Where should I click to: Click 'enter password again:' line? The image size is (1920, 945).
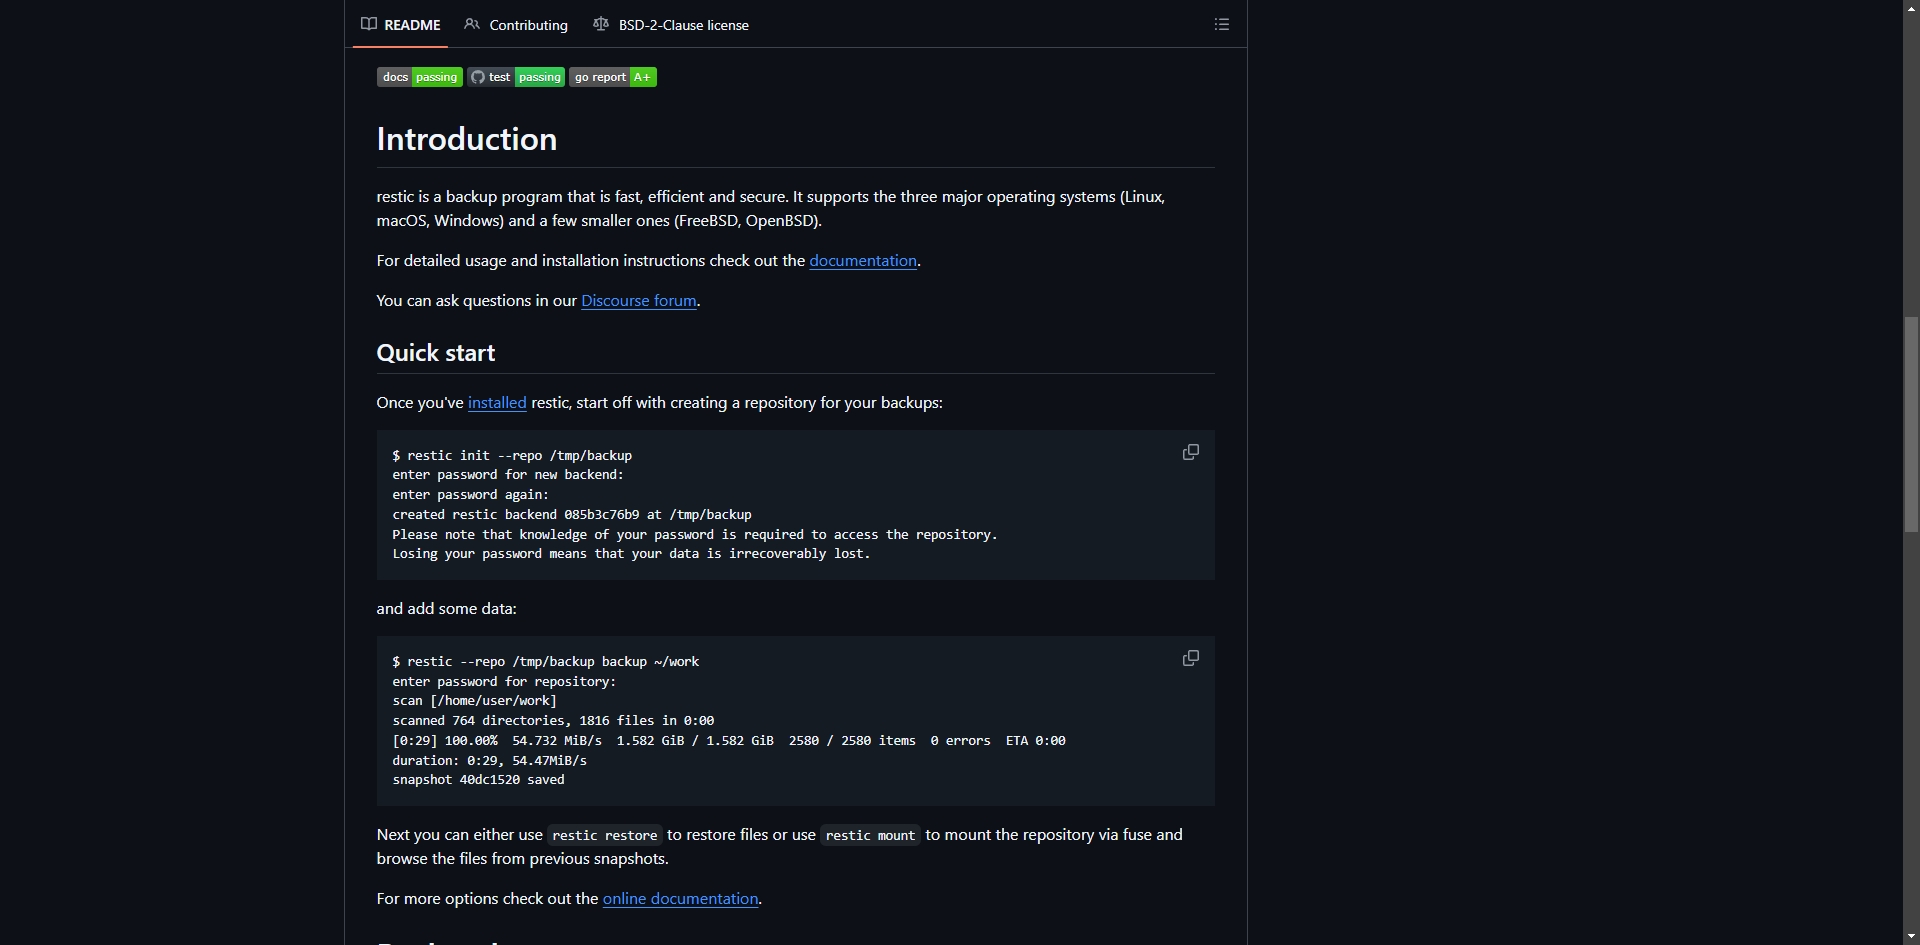point(471,494)
